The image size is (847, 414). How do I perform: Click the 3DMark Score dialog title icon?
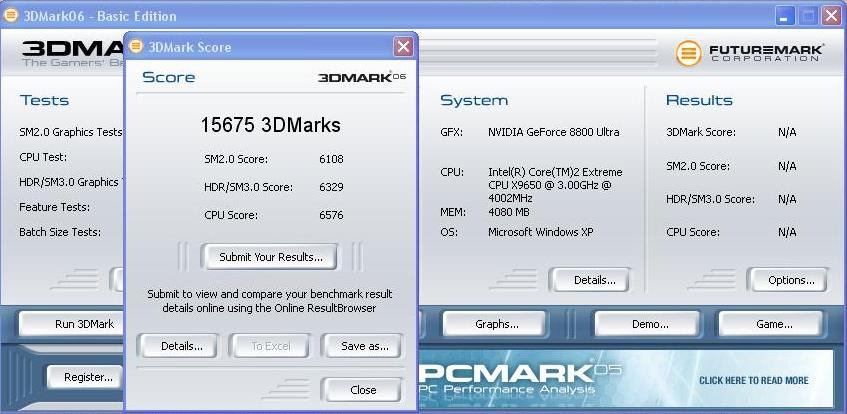(136, 46)
